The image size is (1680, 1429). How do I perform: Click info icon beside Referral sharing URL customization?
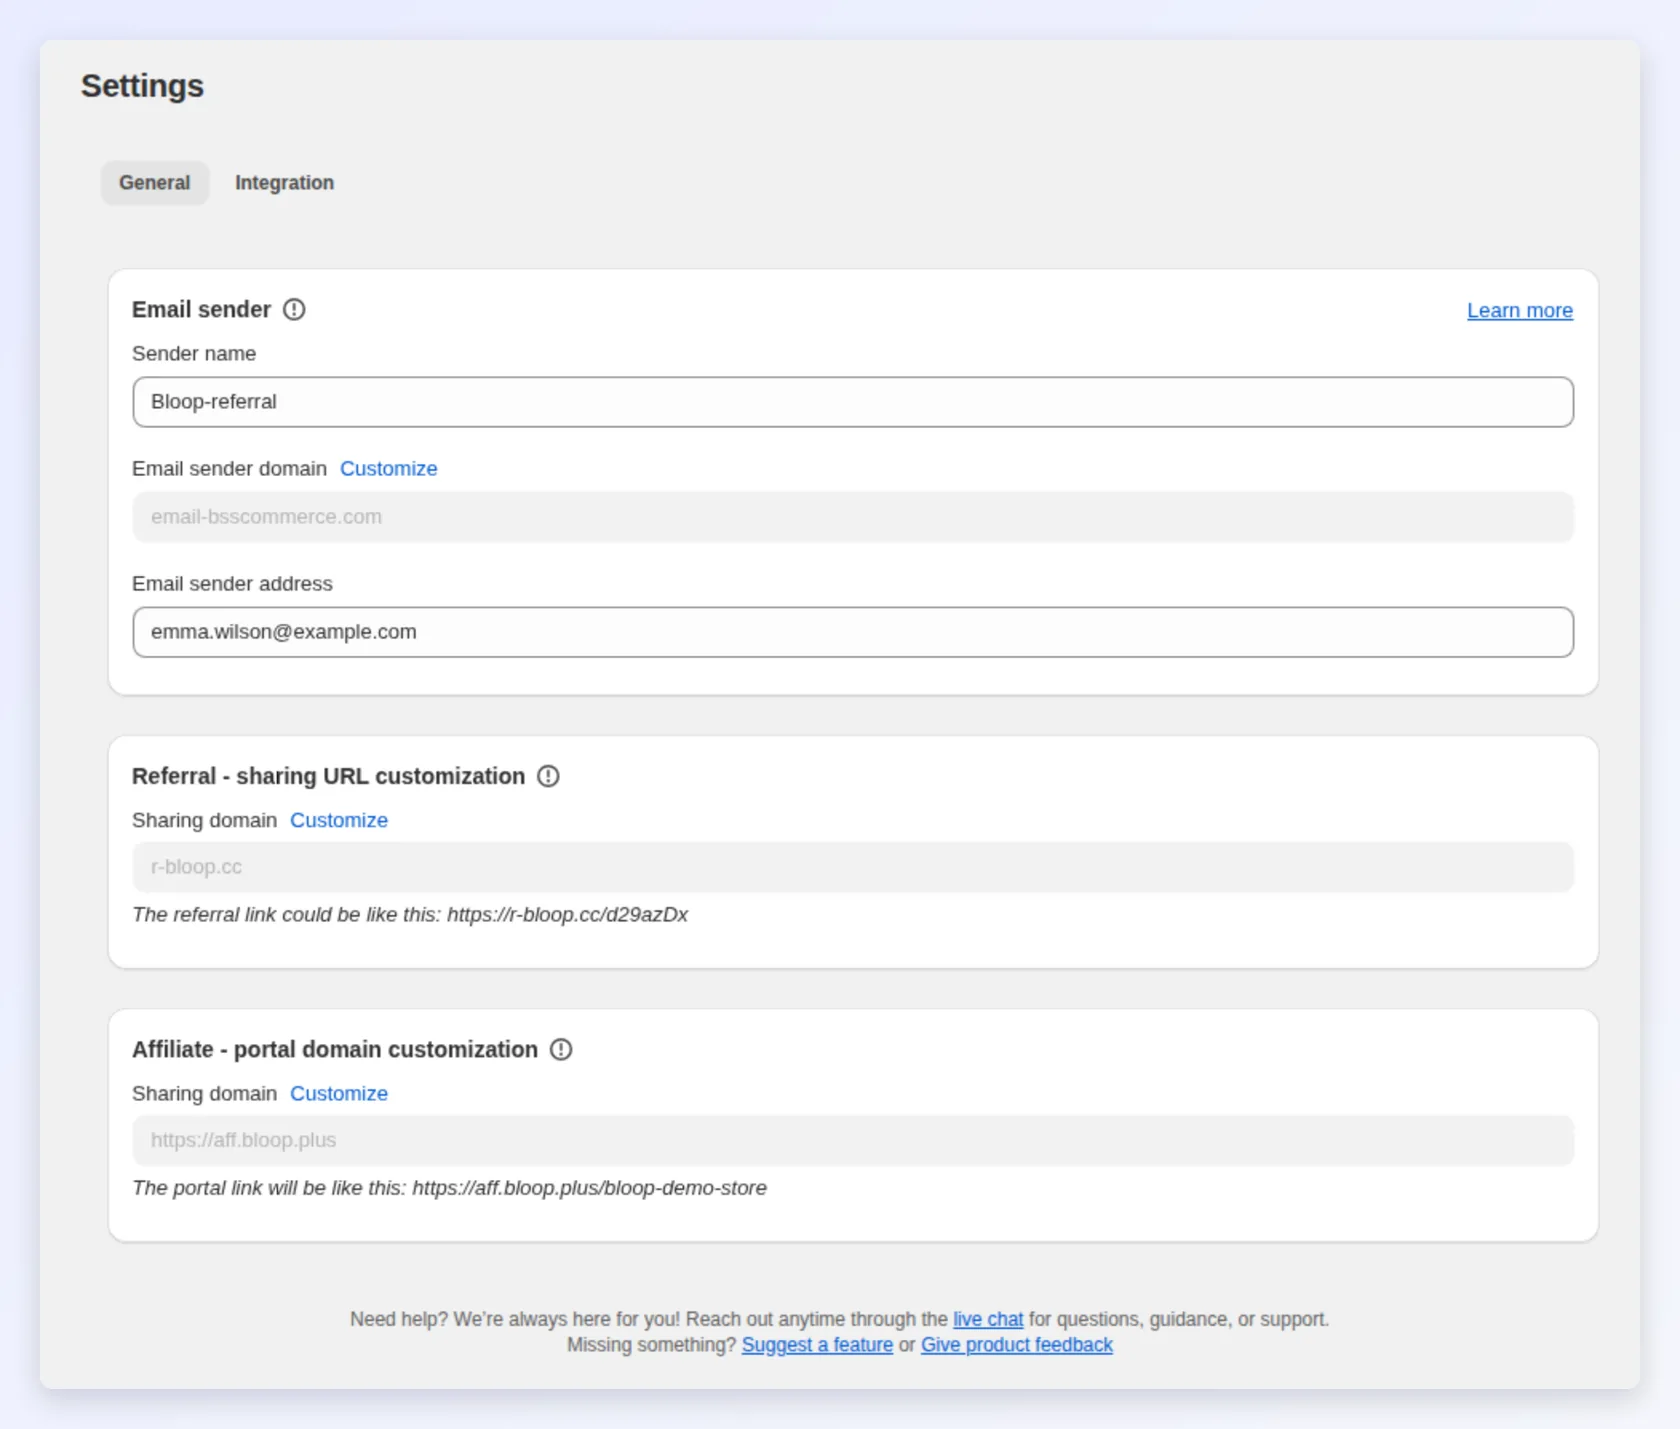click(x=548, y=776)
